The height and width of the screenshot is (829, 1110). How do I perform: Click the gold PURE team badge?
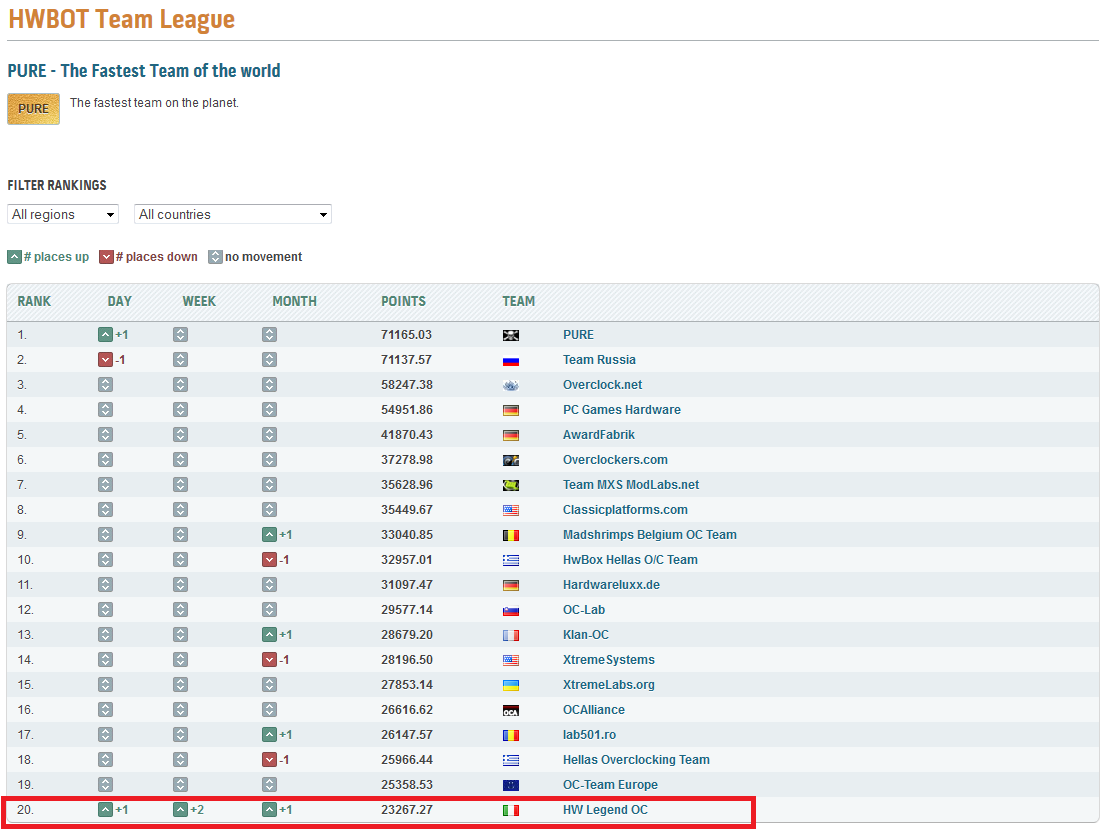33,109
